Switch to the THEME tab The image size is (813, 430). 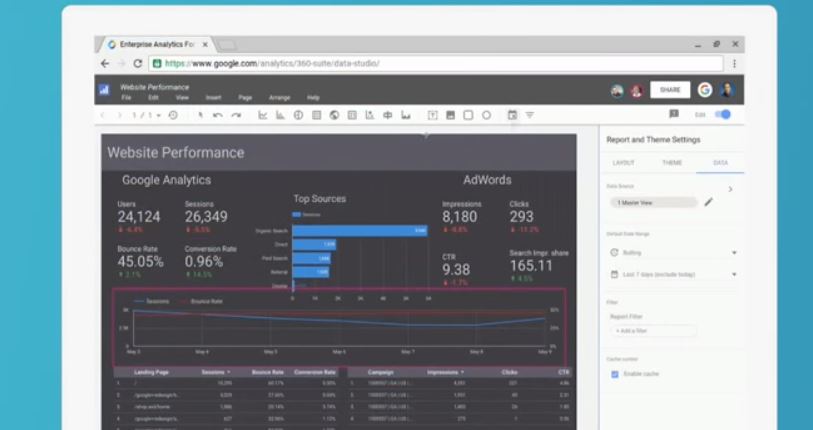[672, 162]
